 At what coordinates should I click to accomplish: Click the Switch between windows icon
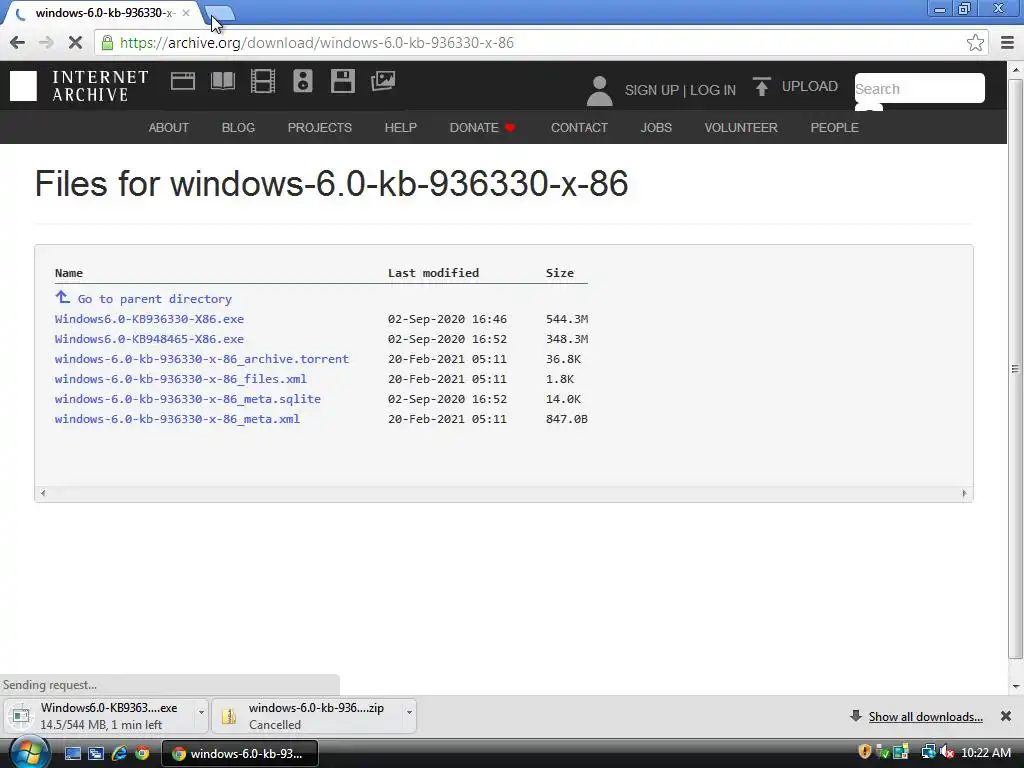[96, 753]
